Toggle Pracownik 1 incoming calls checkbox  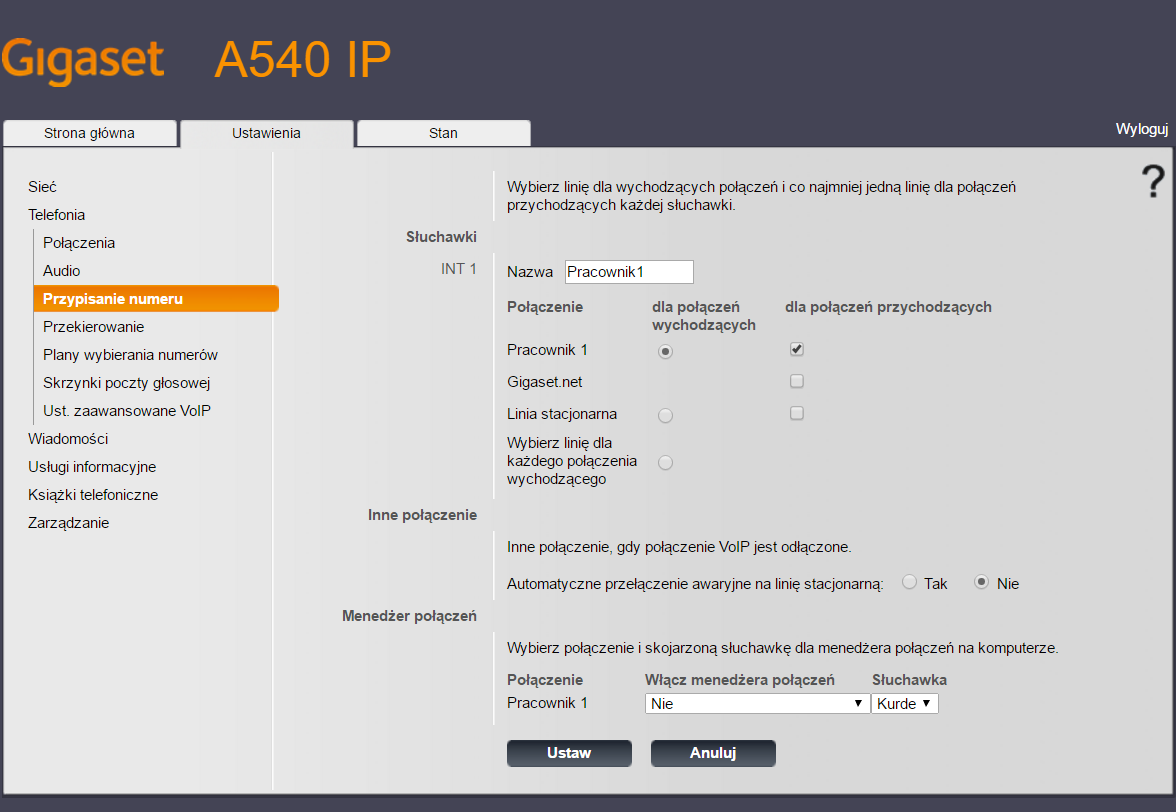click(796, 349)
